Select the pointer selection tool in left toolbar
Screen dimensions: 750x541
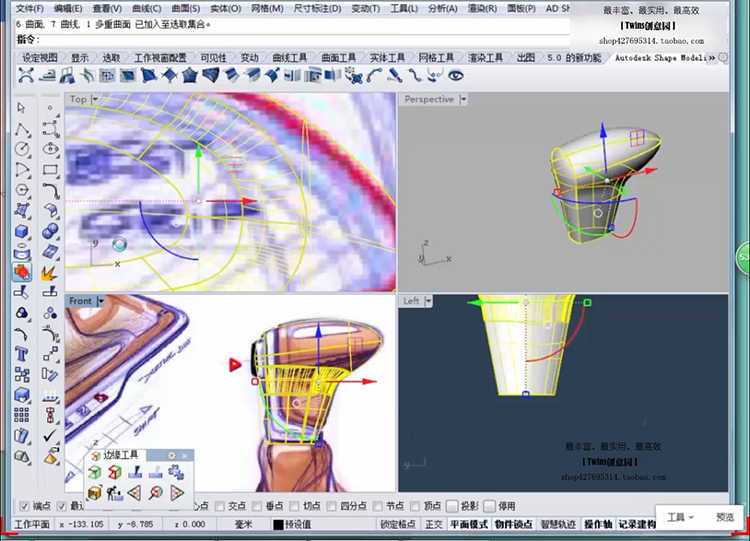pyautogui.click(x=22, y=107)
